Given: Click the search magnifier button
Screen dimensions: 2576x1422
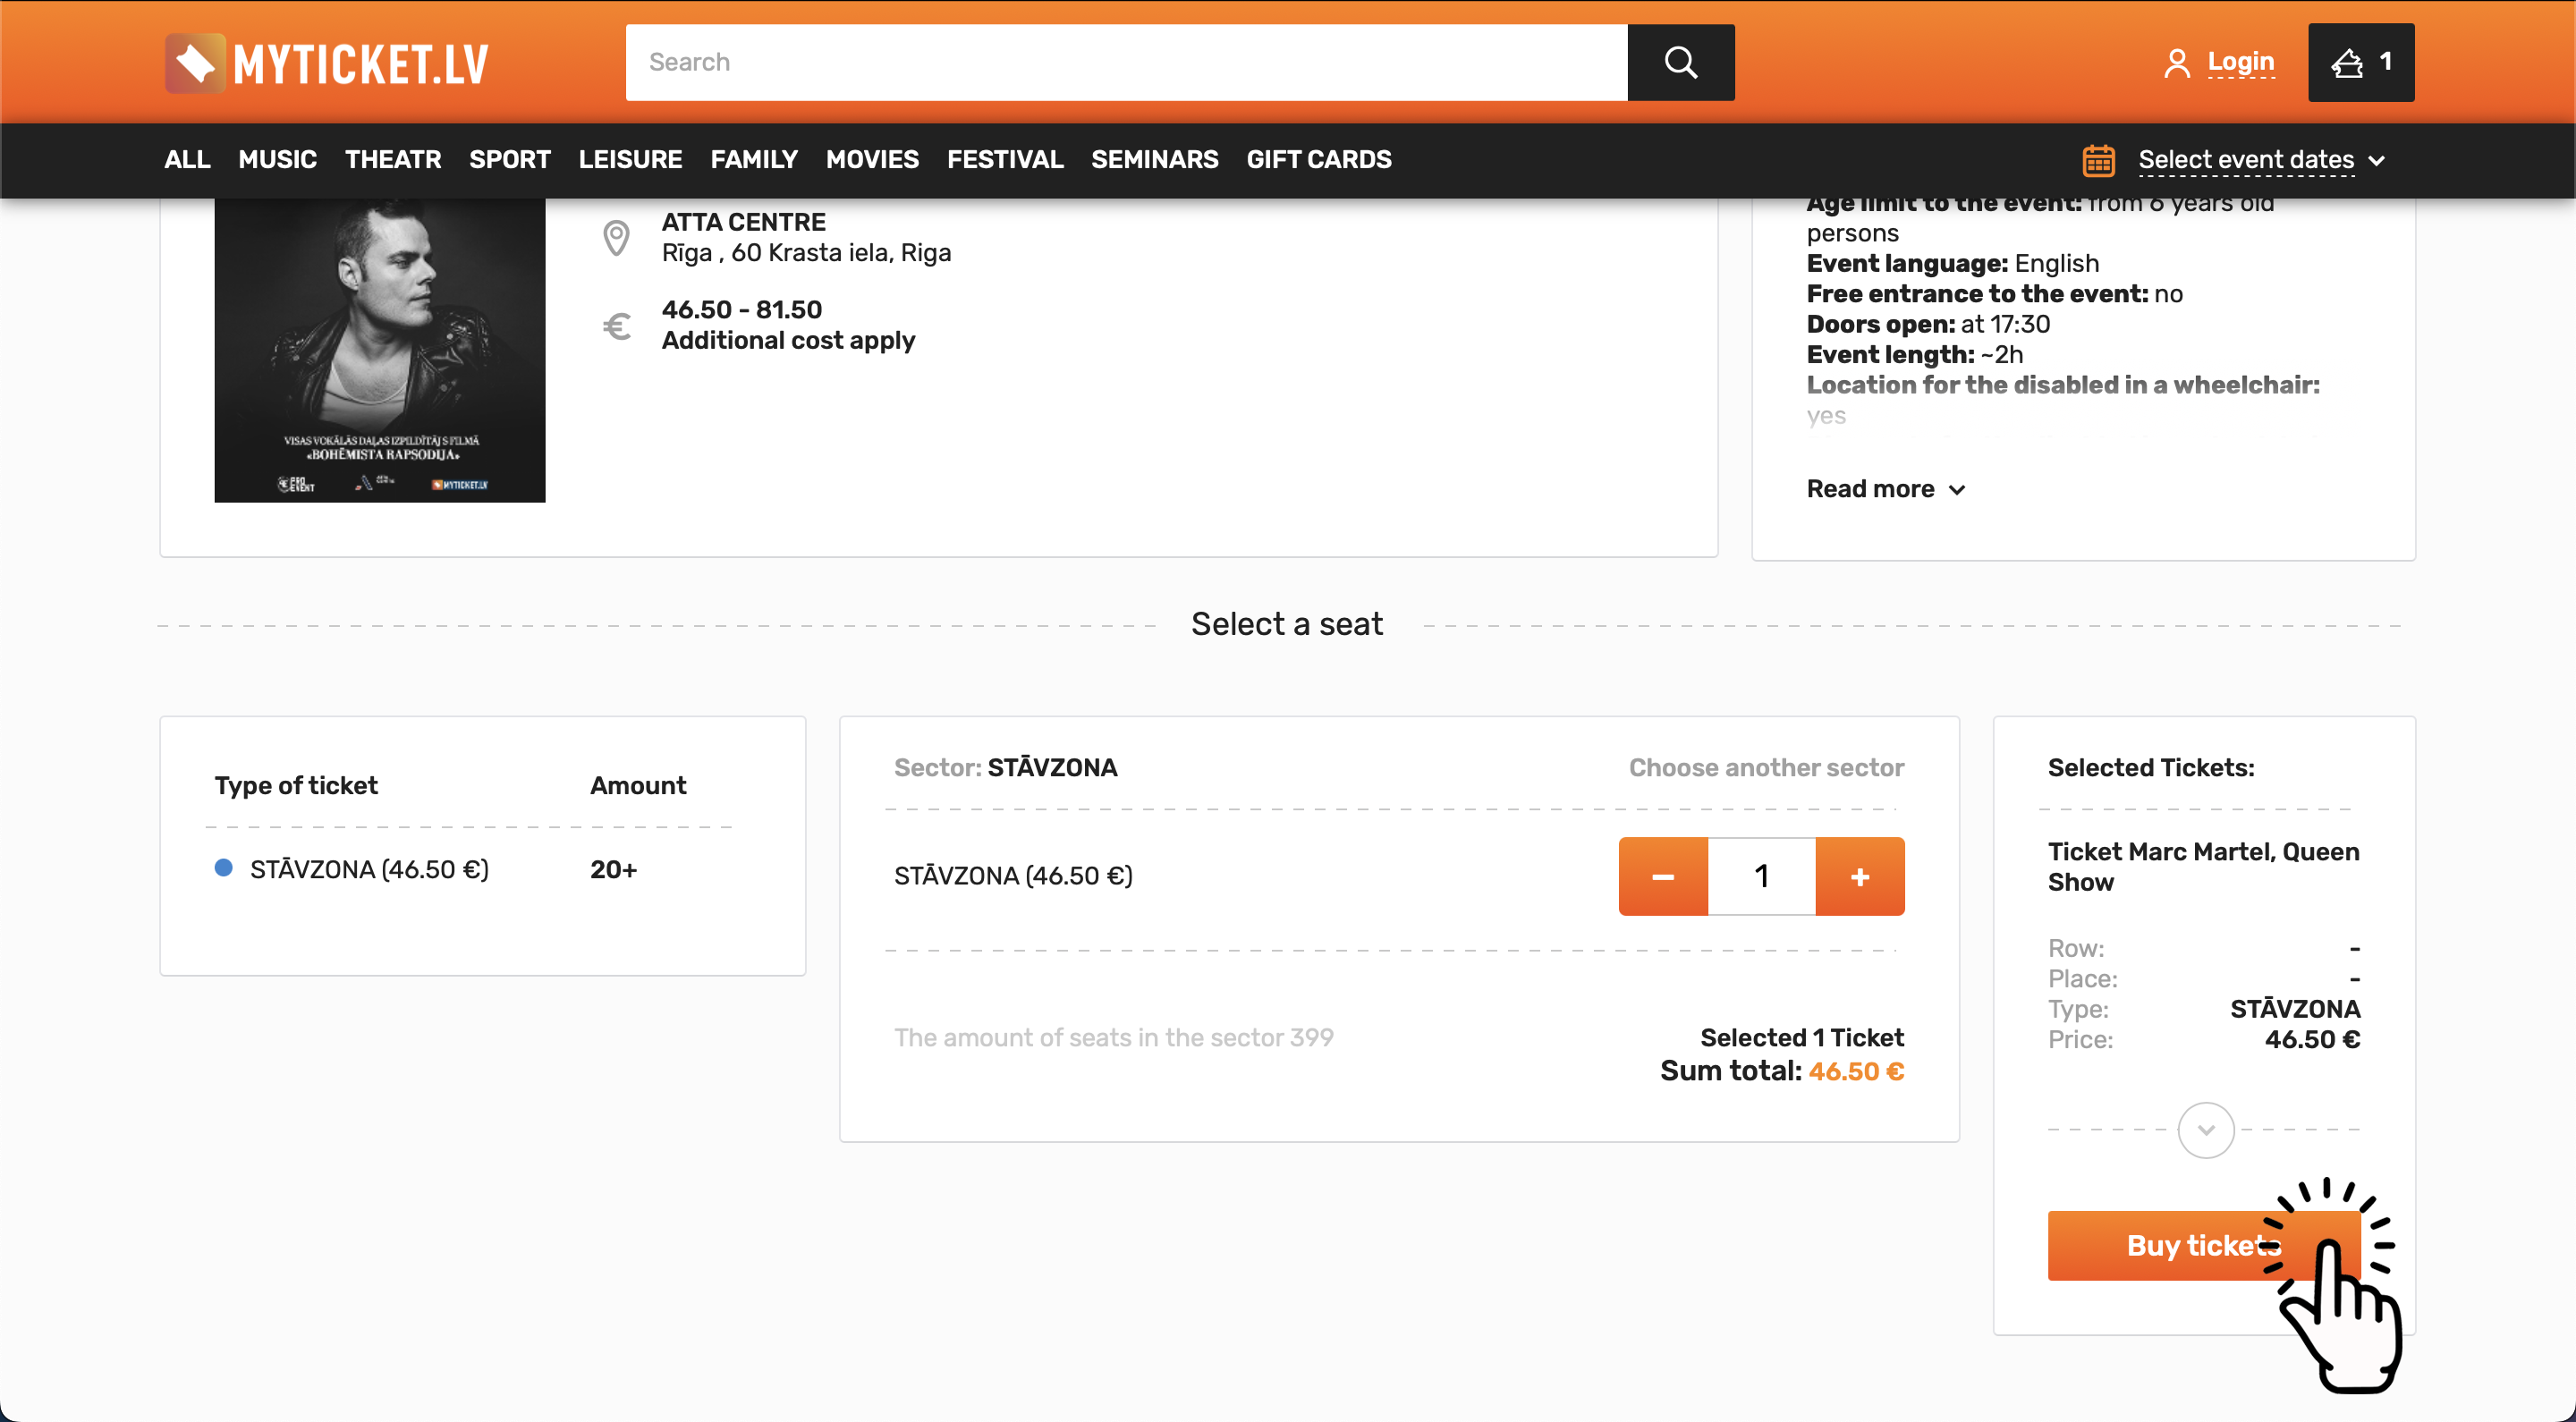Looking at the screenshot, I should pos(1680,62).
